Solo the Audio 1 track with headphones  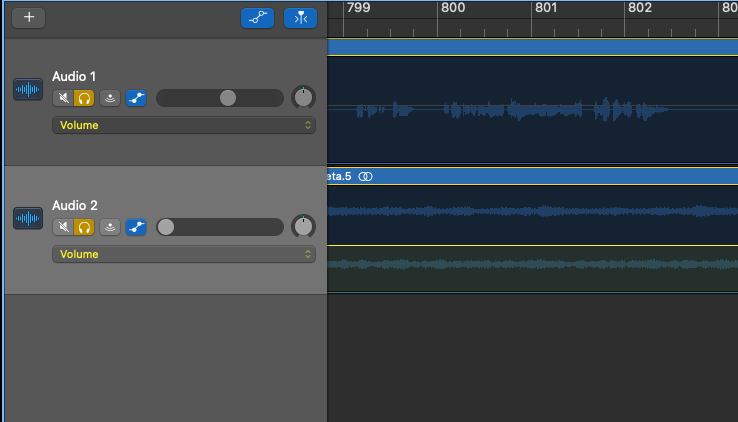[84, 98]
